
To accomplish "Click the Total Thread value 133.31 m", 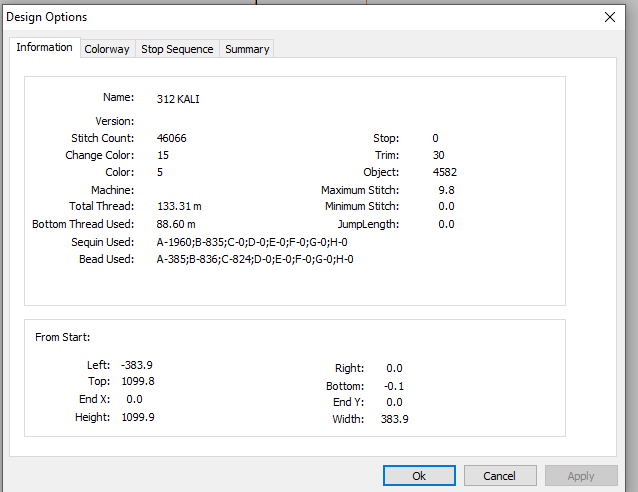I will 179,206.
